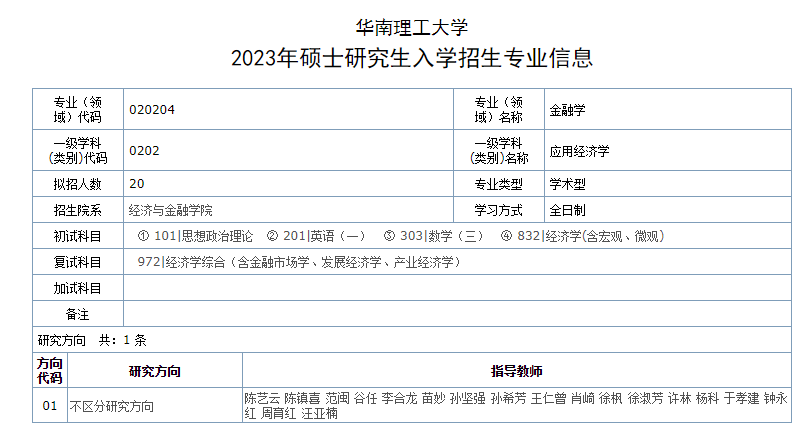Click the program type 学术型
810x440 pixels.
click(567, 184)
